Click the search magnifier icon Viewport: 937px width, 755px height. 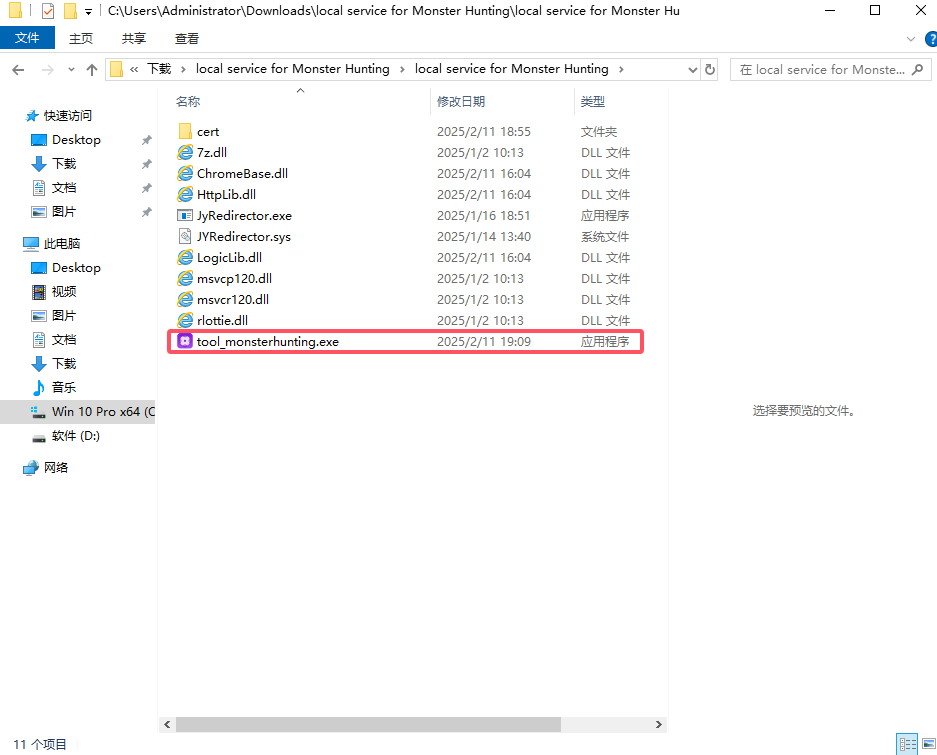click(x=918, y=69)
